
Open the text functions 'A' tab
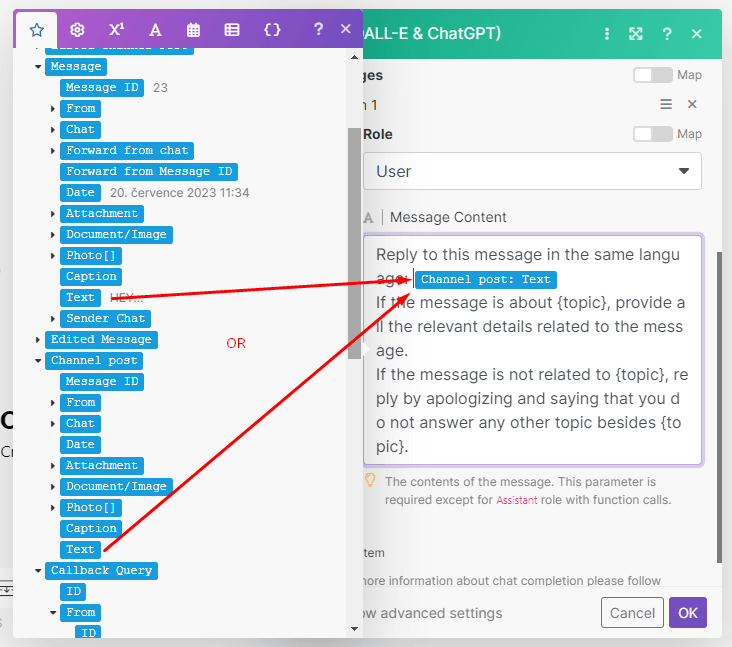(x=155, y=30)
